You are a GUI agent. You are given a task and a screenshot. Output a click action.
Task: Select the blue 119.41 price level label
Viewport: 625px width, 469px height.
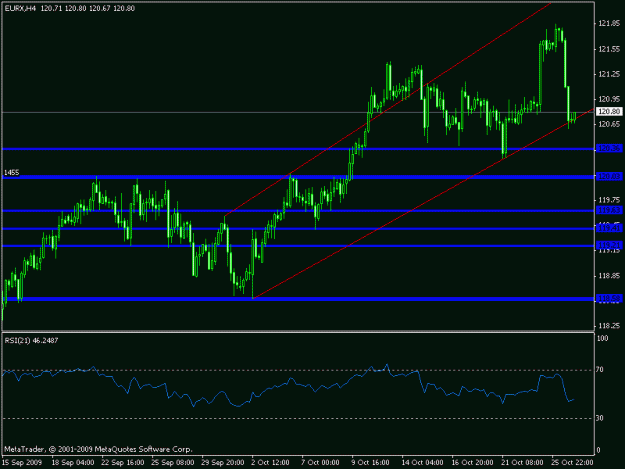point(609,228)
